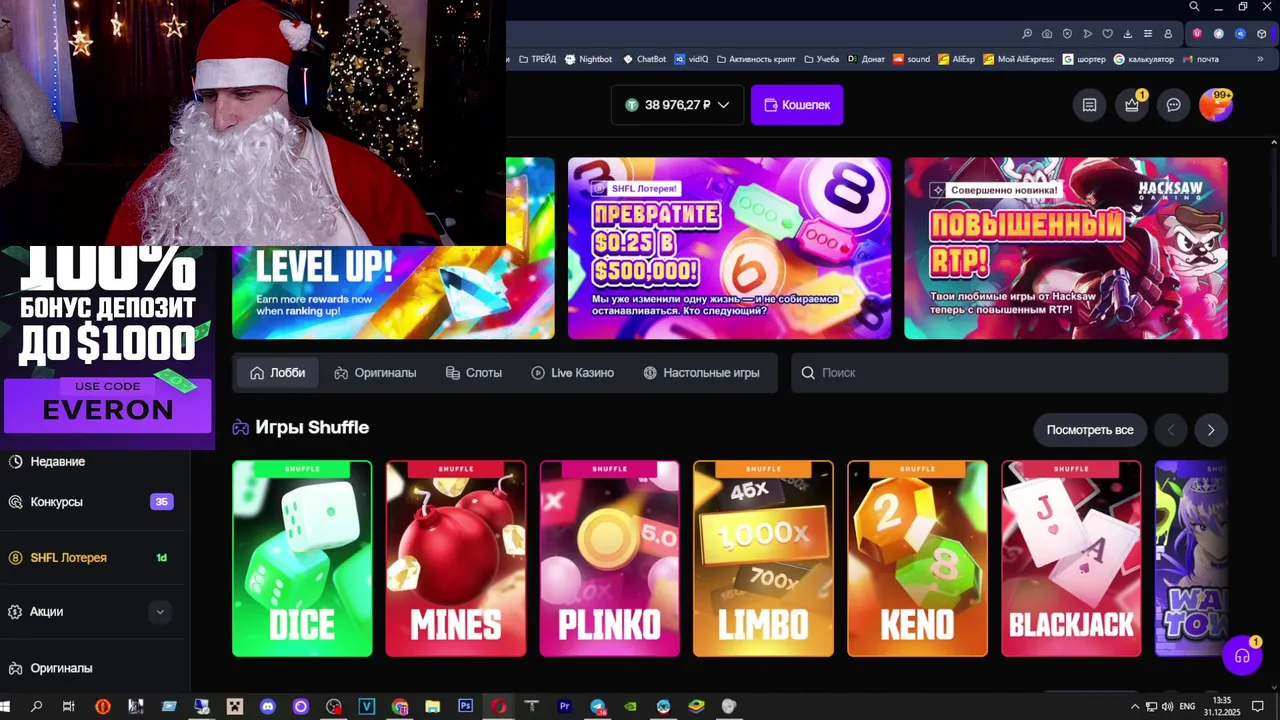Expand the 38 976,27 ₽ balance dropdown
1280x720 pixels.
click(x=677, y=105)
